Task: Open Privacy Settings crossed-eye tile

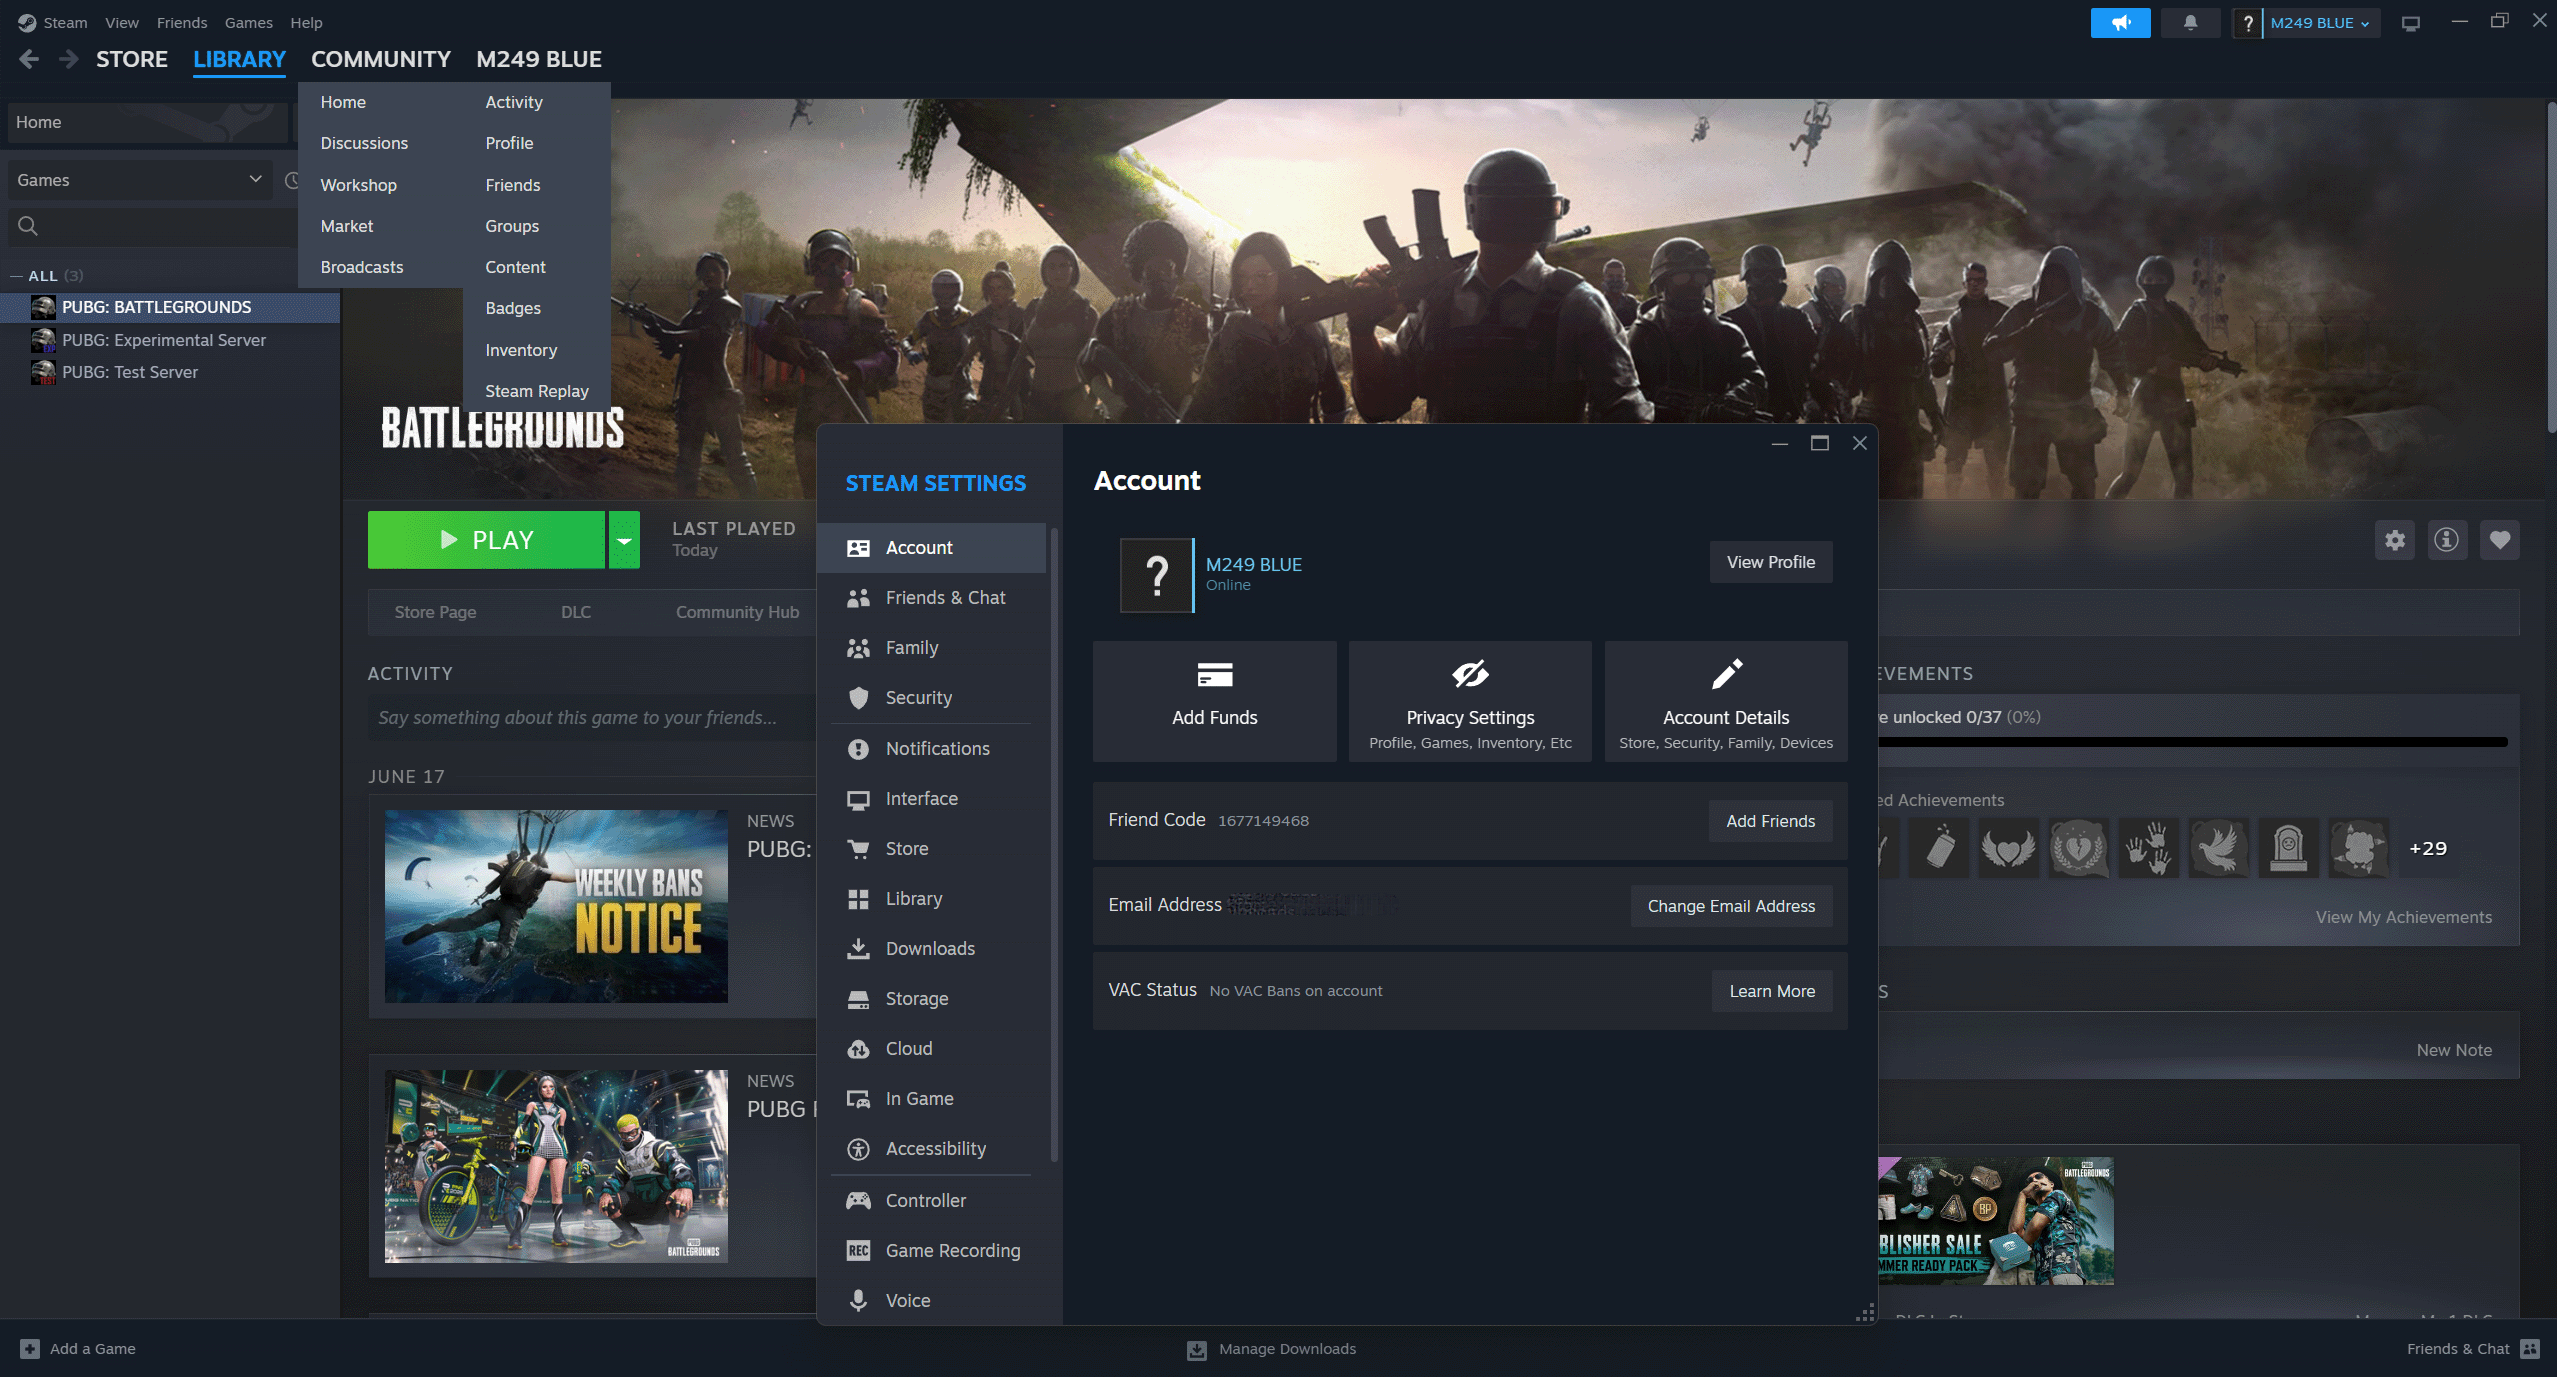Action: click(1470, 701)
